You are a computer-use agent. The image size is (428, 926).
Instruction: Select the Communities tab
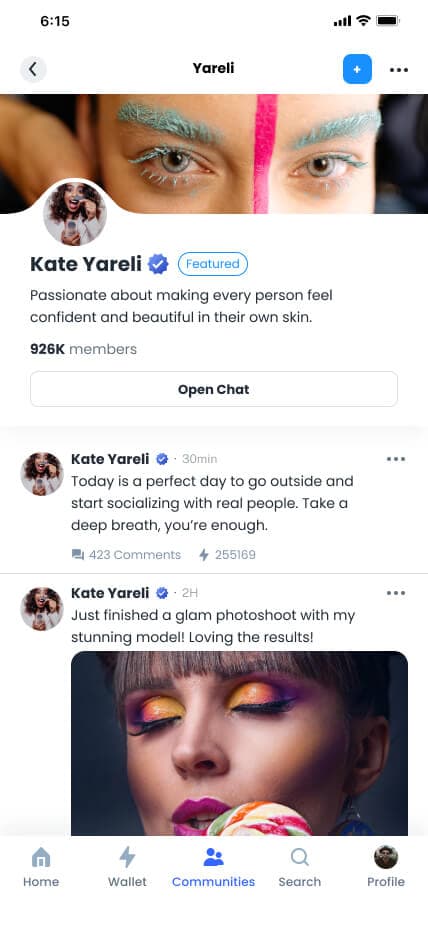coord(213,866)
